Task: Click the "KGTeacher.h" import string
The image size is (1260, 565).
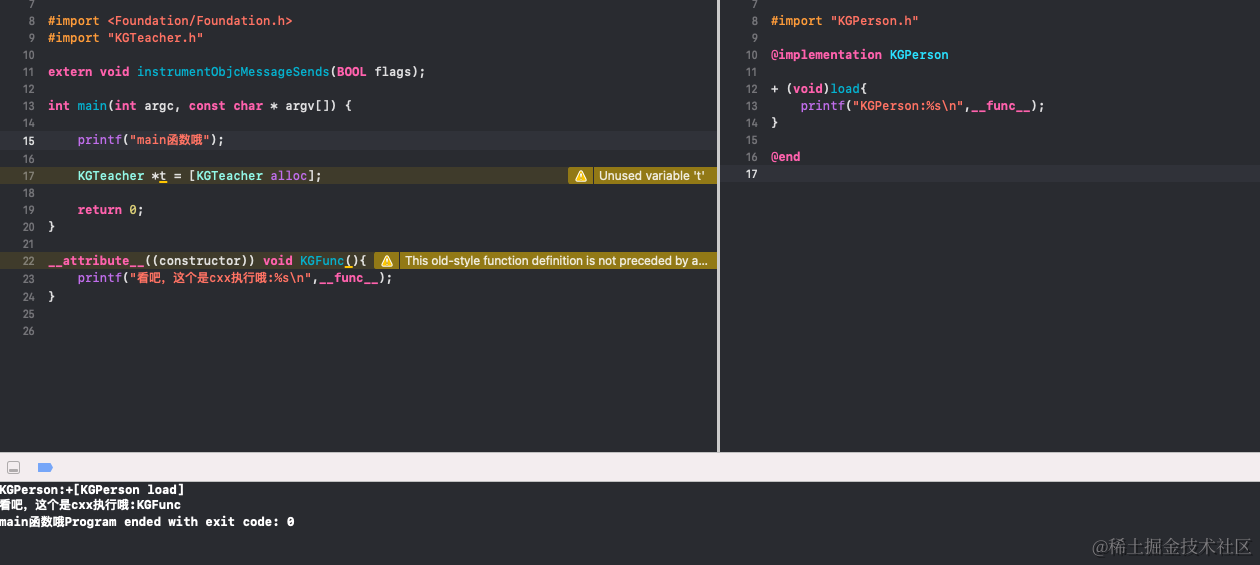Action: pyautogui.click(x=155, y=38)
